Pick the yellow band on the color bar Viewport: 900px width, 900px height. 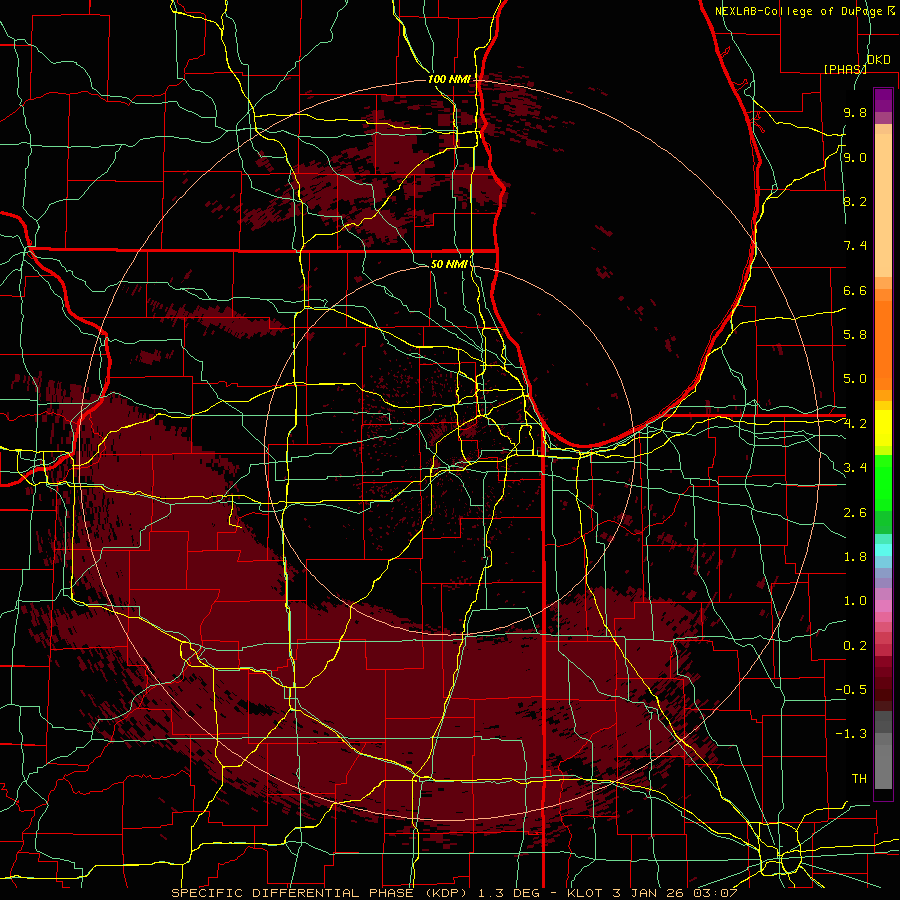pyautogui.click(x=883, y=428)
